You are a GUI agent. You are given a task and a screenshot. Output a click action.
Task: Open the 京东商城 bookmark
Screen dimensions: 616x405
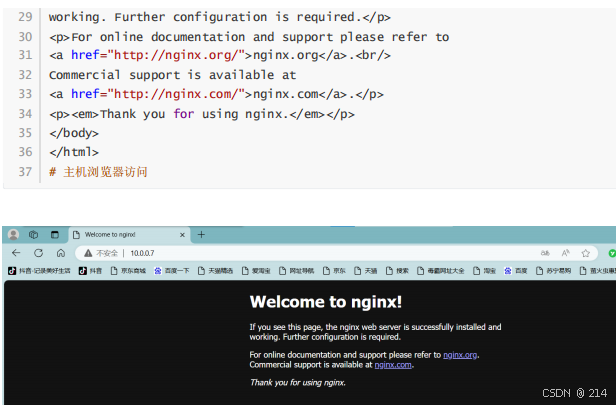128,271
